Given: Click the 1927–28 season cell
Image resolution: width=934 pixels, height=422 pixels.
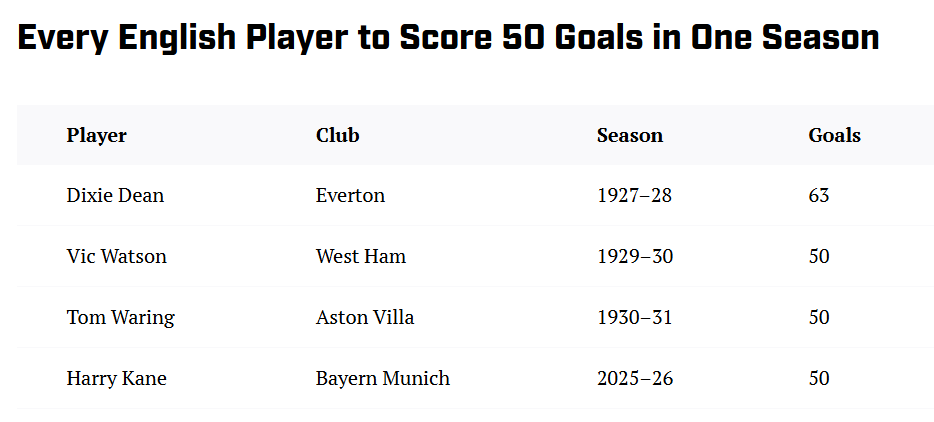Looking at the screenshot, I should coord(634,196).
